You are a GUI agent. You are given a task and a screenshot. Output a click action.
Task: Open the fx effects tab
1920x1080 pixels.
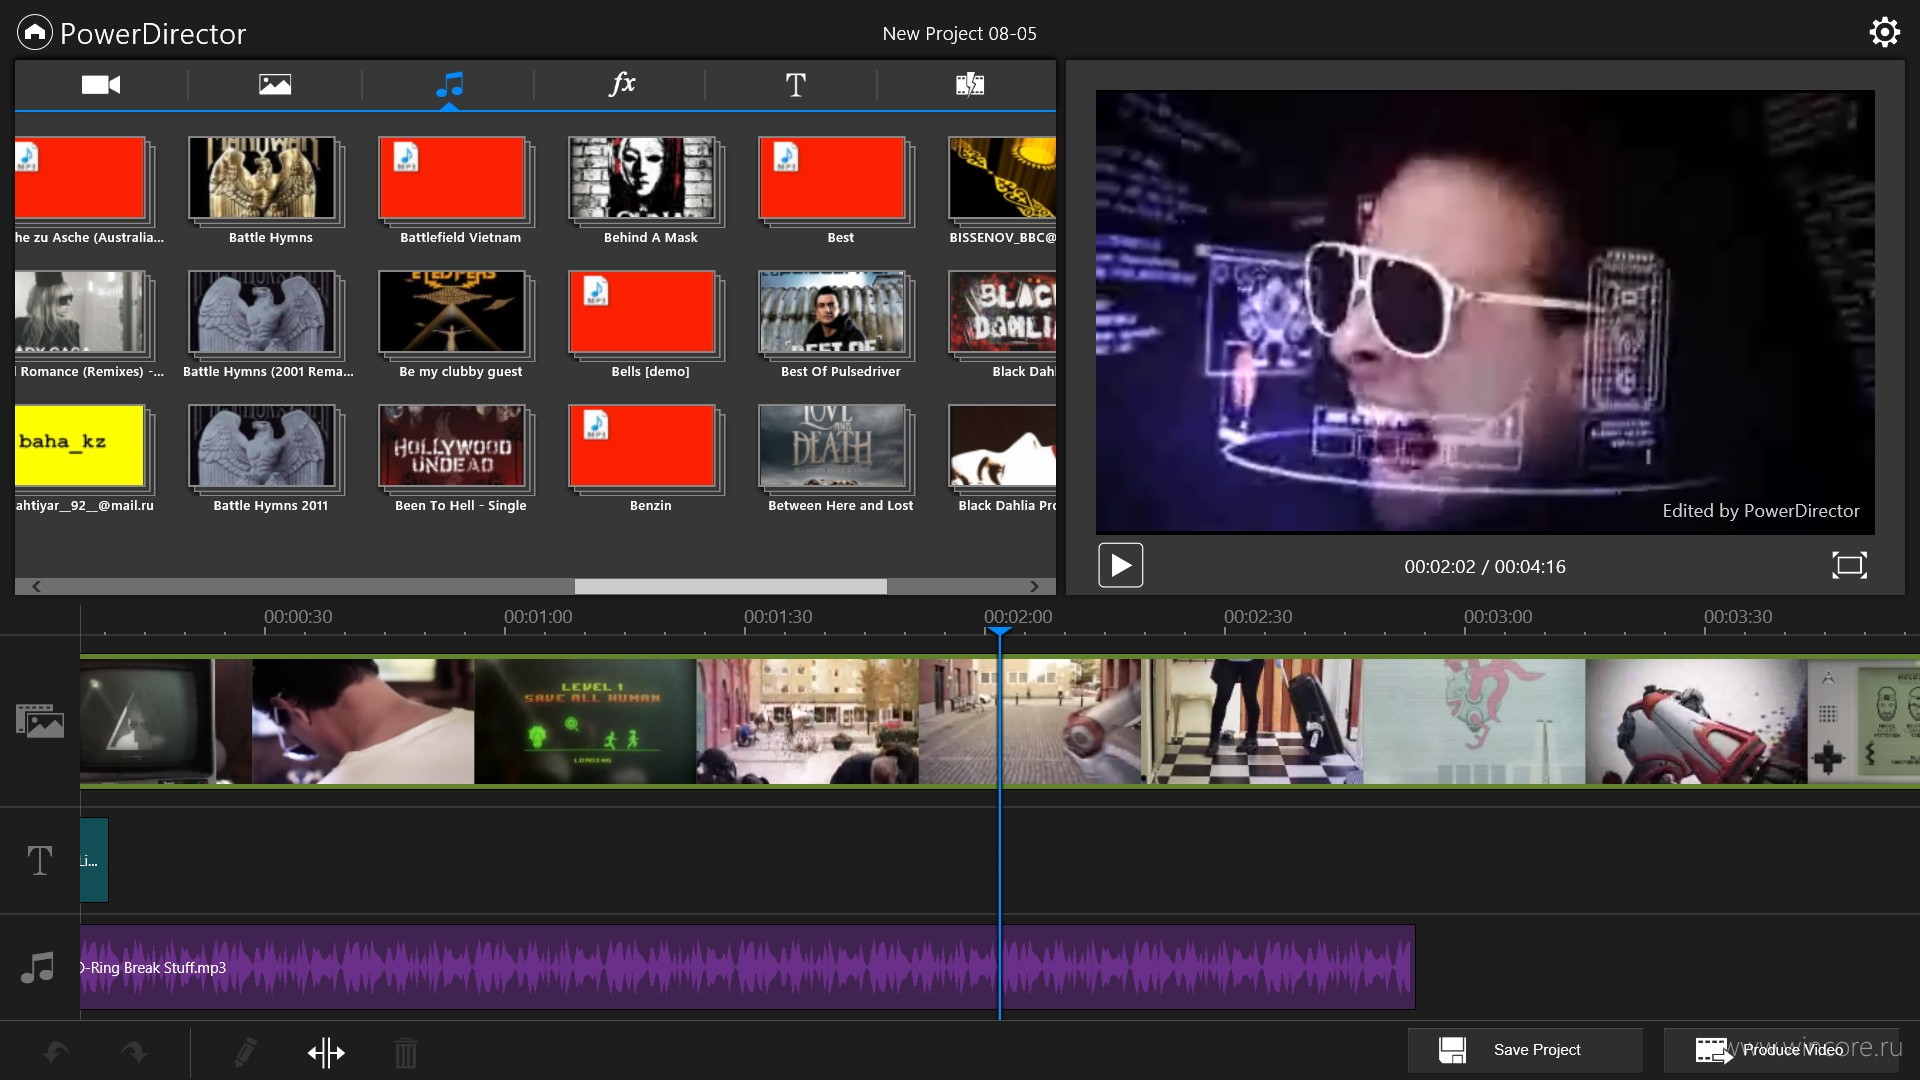pos(622,84)
